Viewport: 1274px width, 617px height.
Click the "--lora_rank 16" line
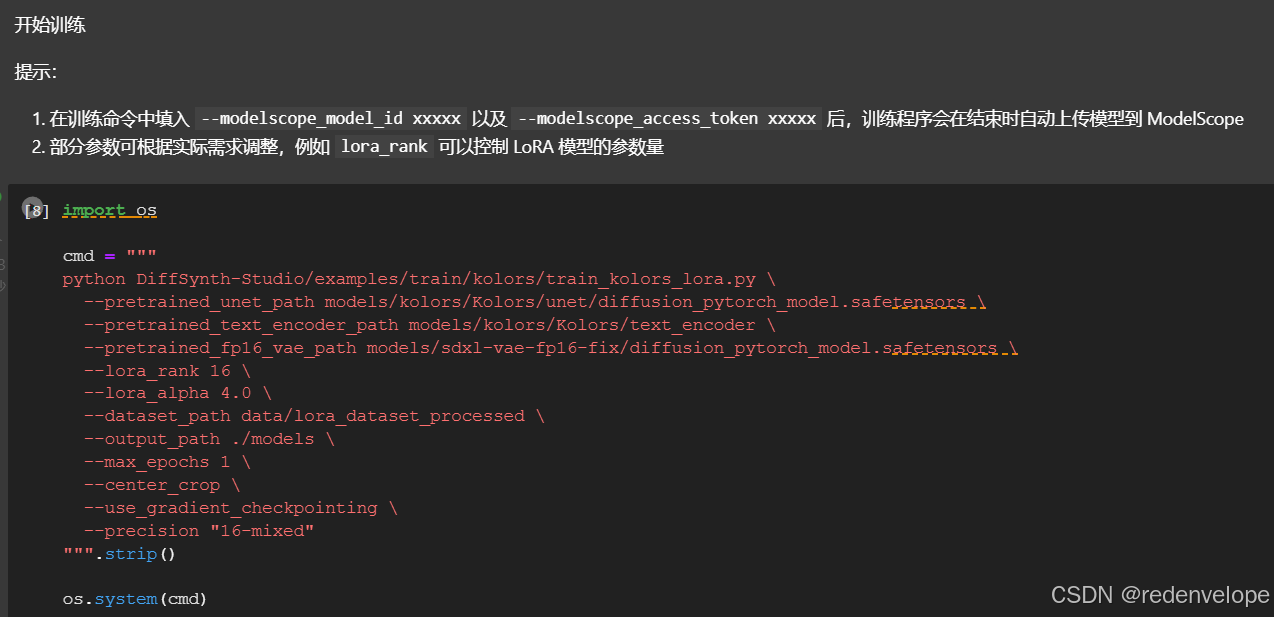pos(167,371)
